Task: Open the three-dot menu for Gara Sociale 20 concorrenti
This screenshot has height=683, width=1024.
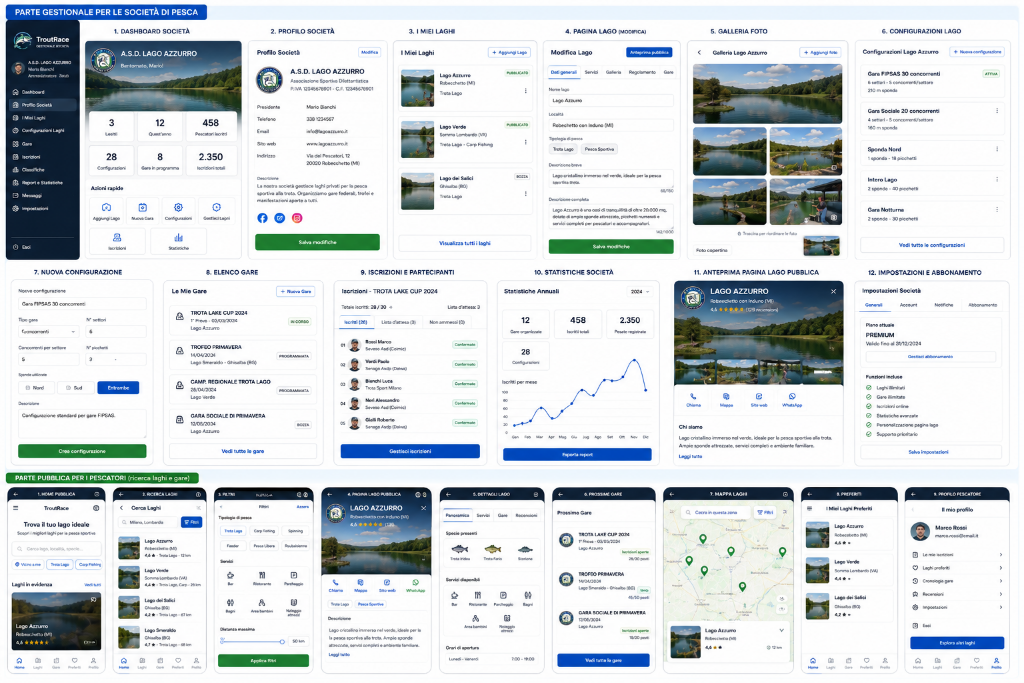Action: [997, 111]
